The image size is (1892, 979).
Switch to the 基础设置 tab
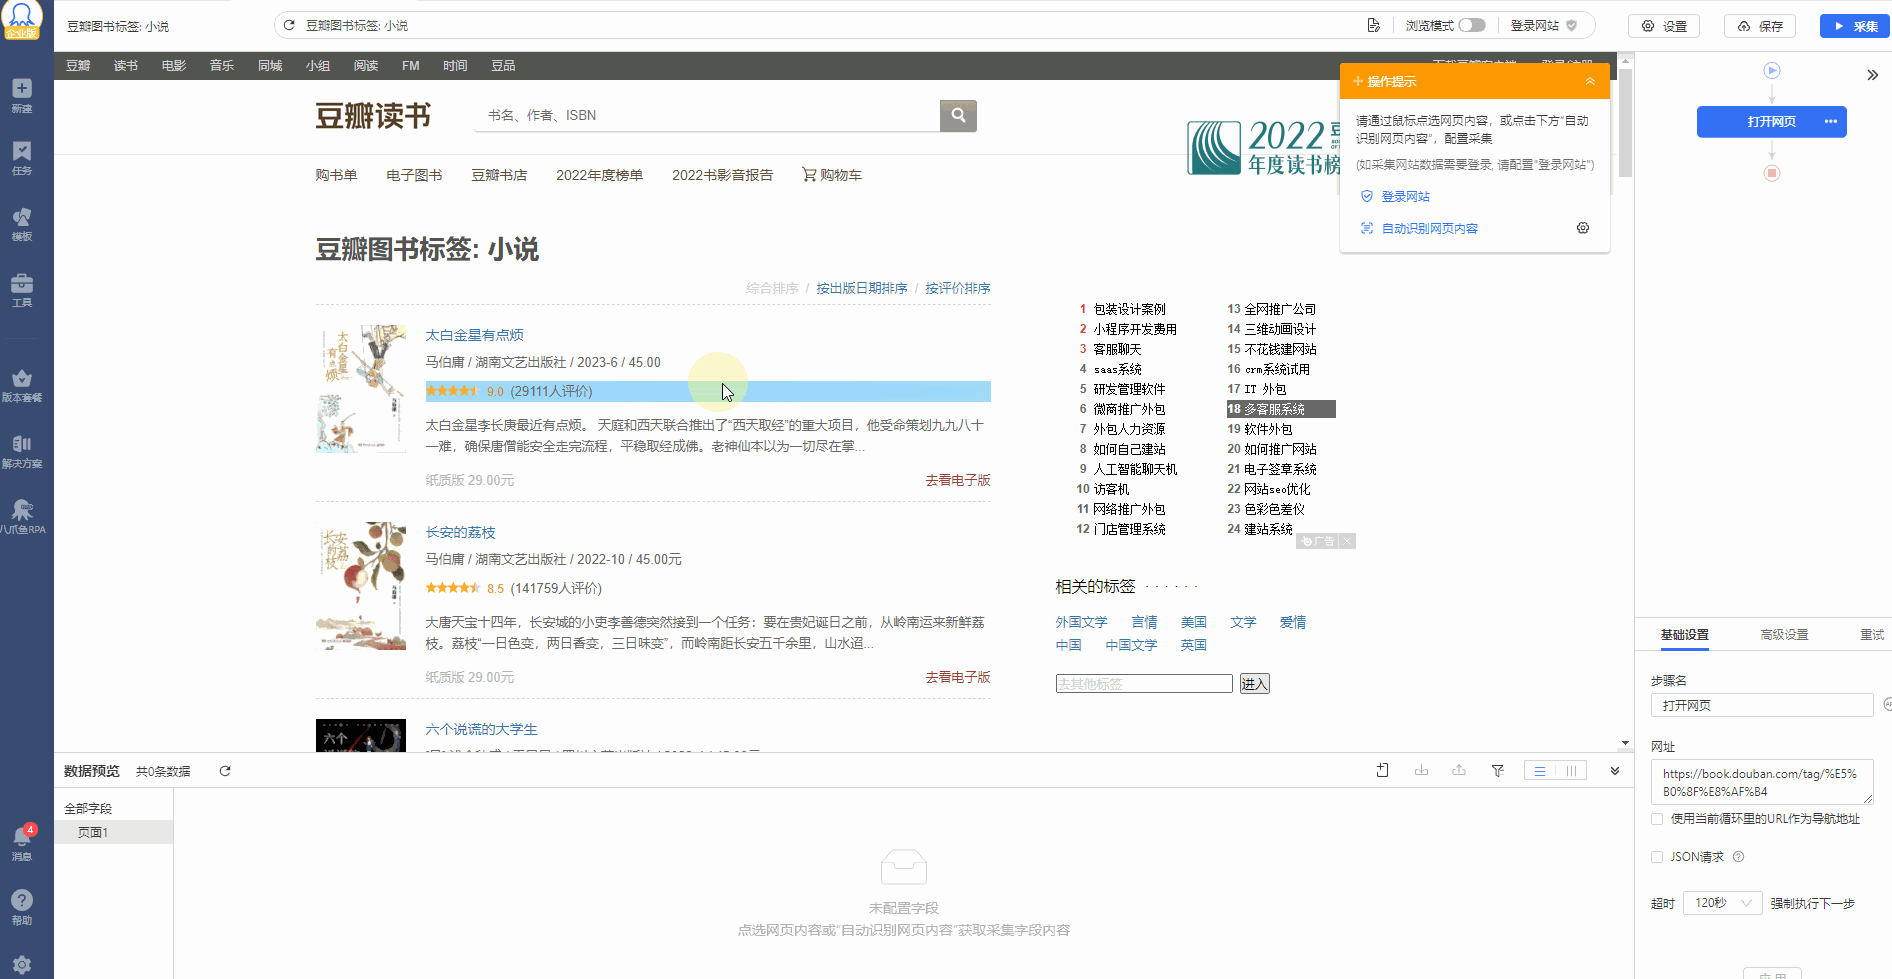tap(1685, 634)
